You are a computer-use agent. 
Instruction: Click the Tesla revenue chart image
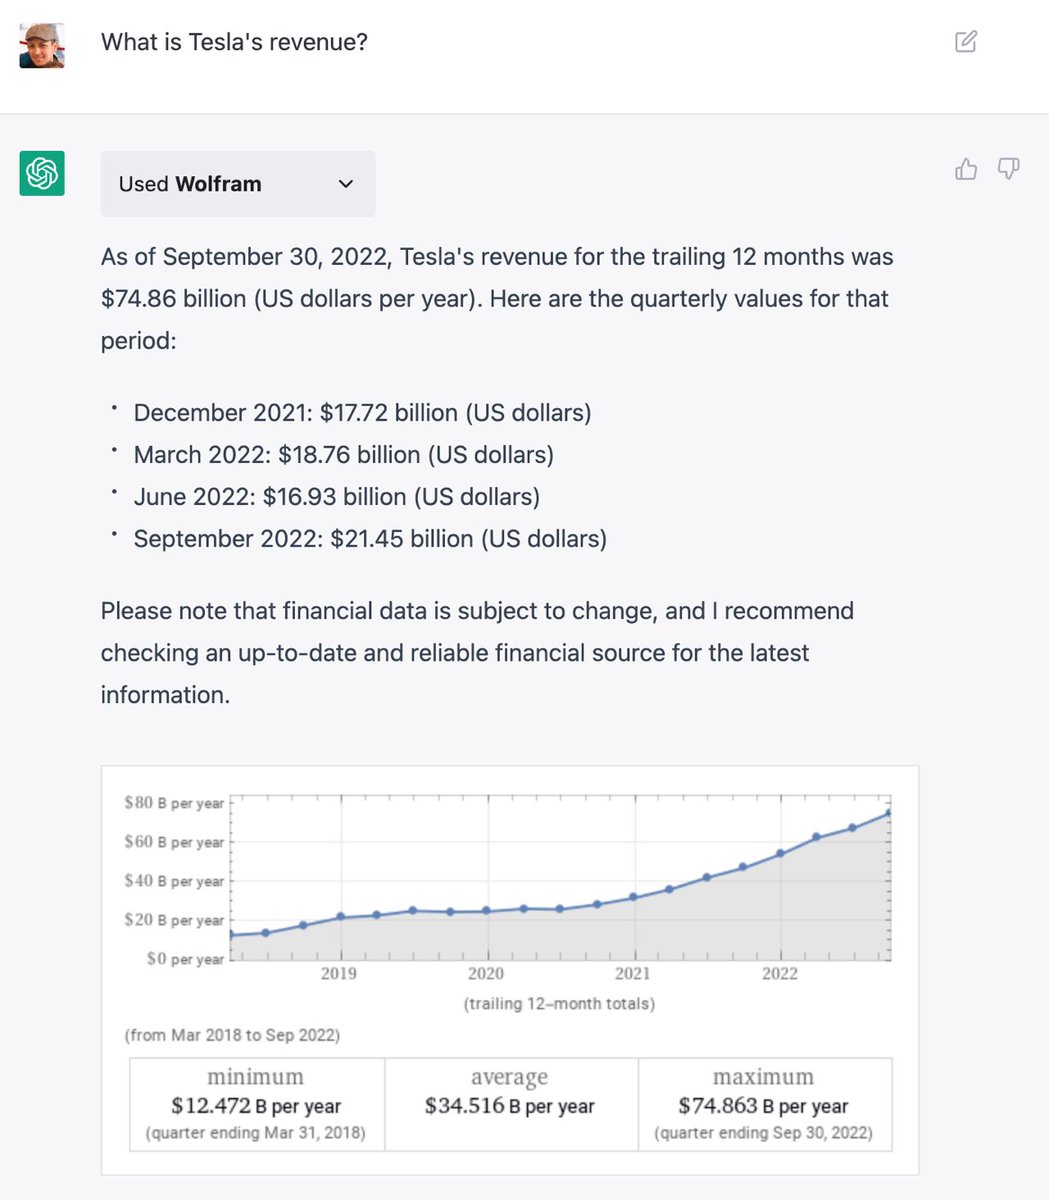510,970
